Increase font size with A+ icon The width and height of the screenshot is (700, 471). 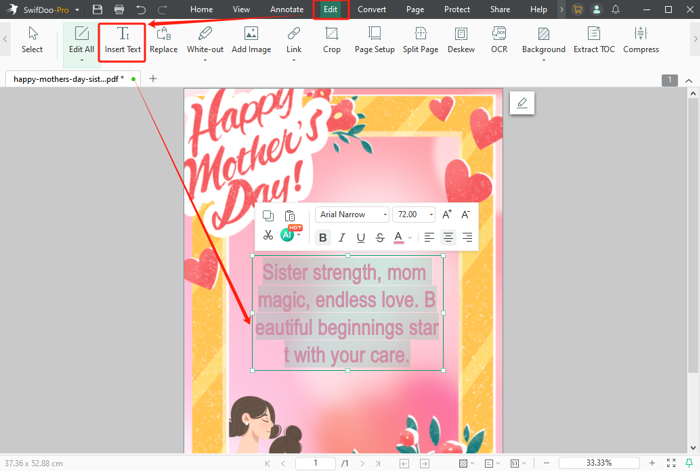[x=447, y=215]
